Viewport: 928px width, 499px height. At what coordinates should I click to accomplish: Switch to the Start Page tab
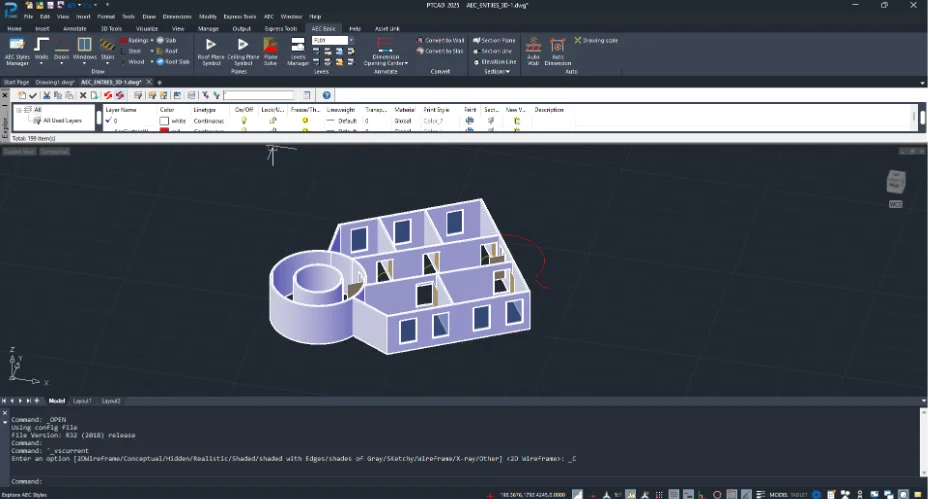(x=16, y=82)
